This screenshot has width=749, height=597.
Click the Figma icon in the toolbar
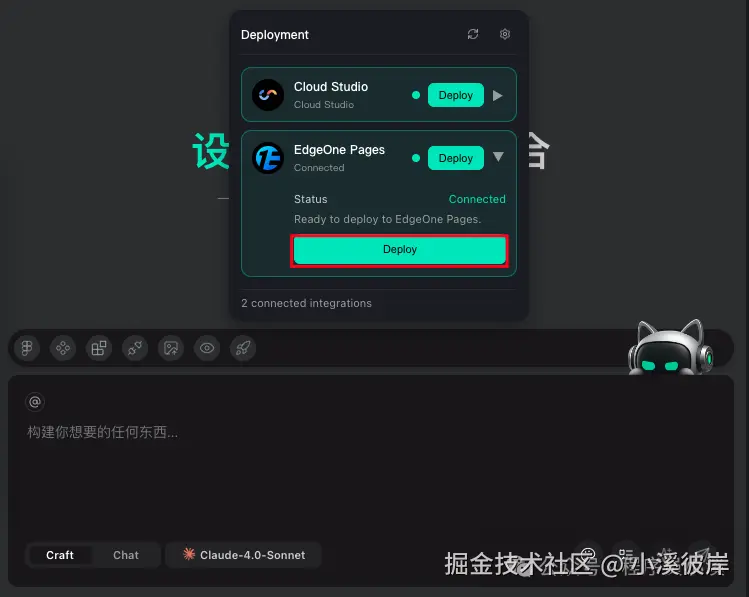pos(27,348)
